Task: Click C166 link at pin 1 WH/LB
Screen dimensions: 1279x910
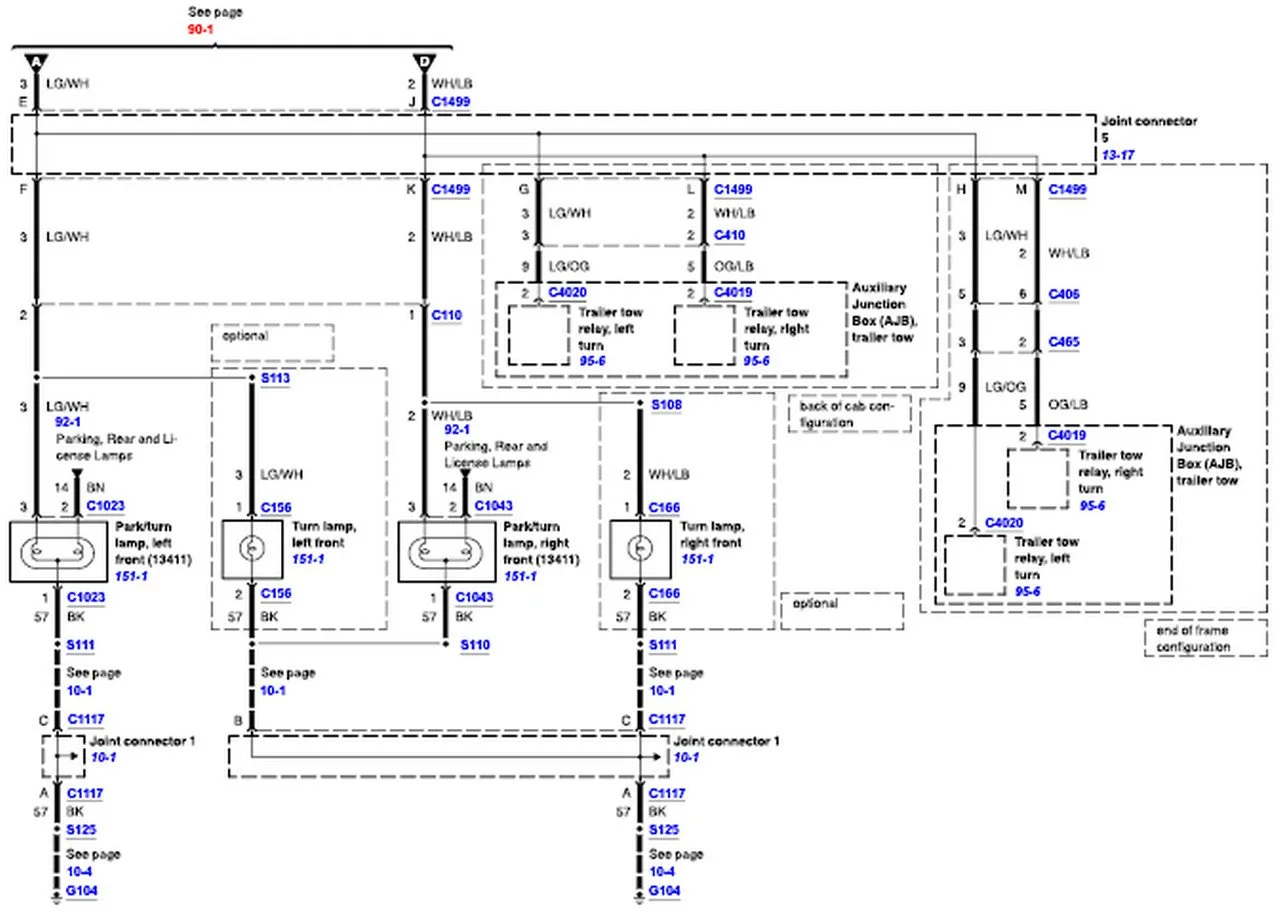Action: point(665,507)
